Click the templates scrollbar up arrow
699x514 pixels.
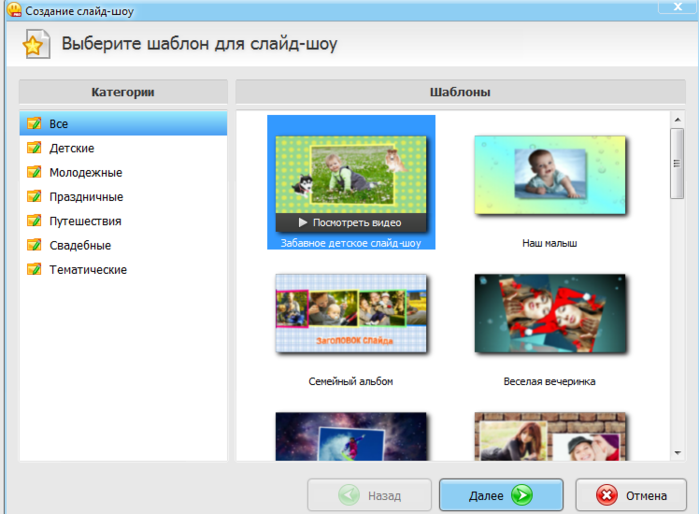[x=677, y=119]
